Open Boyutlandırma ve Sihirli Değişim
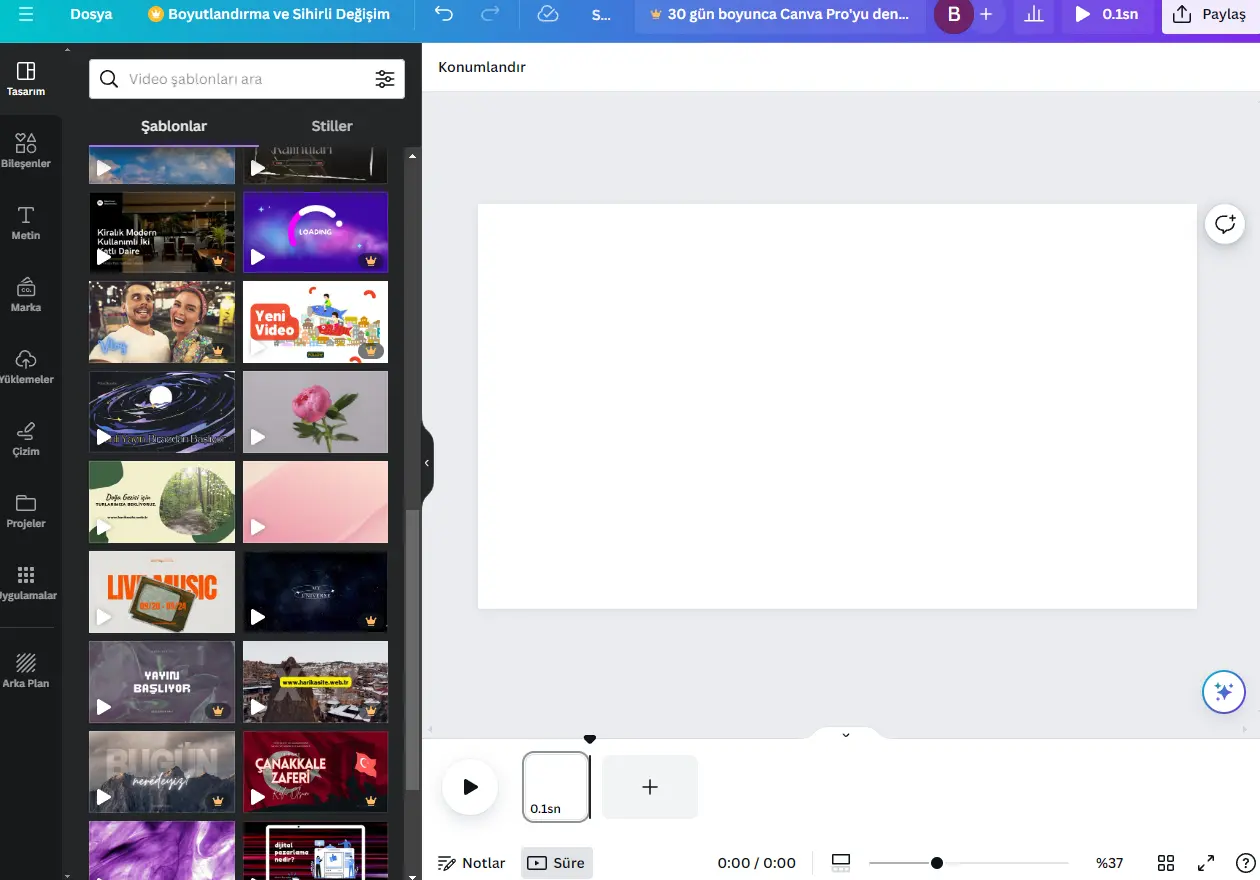1260x880 pixels. click(269, 14)
